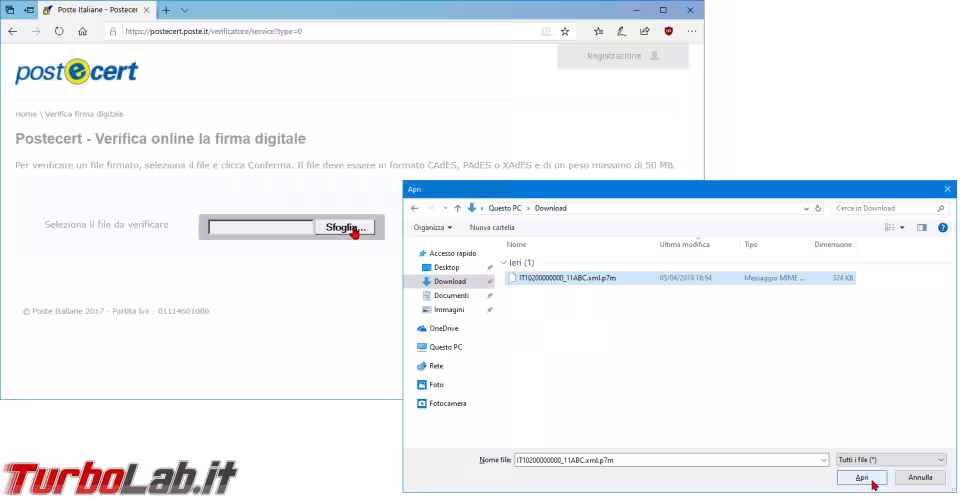The image size is (960, 498).
Task: Click the postecert logo
Action: [x=77, y=71]
